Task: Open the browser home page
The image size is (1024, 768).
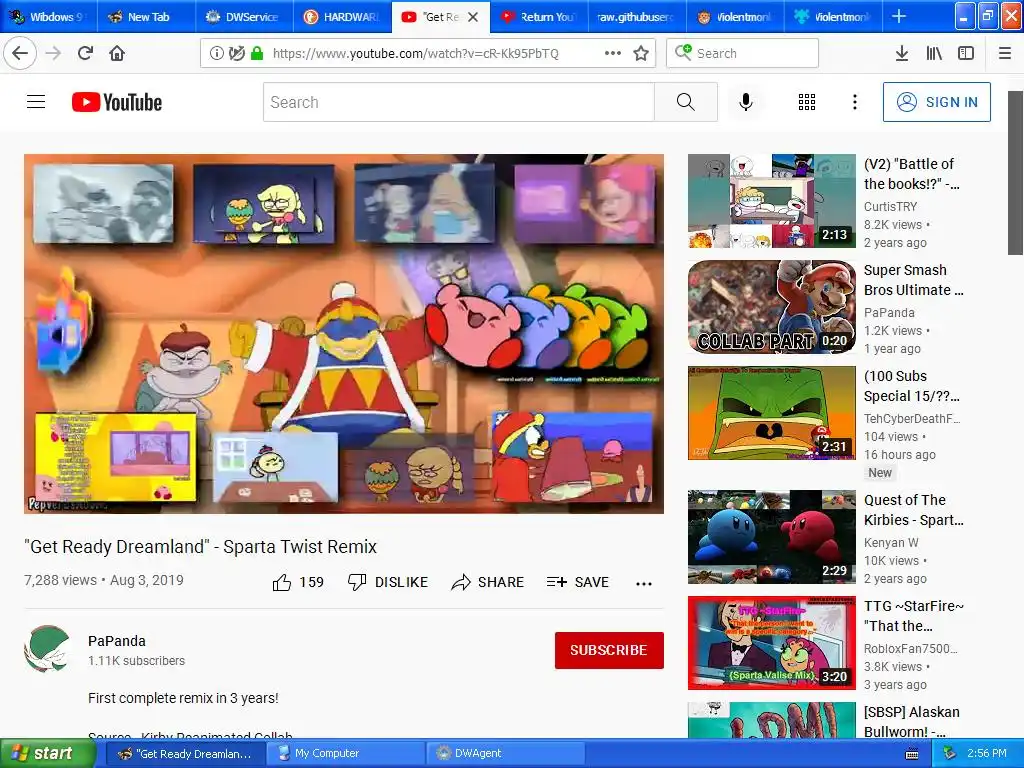Action: [117, 53]
